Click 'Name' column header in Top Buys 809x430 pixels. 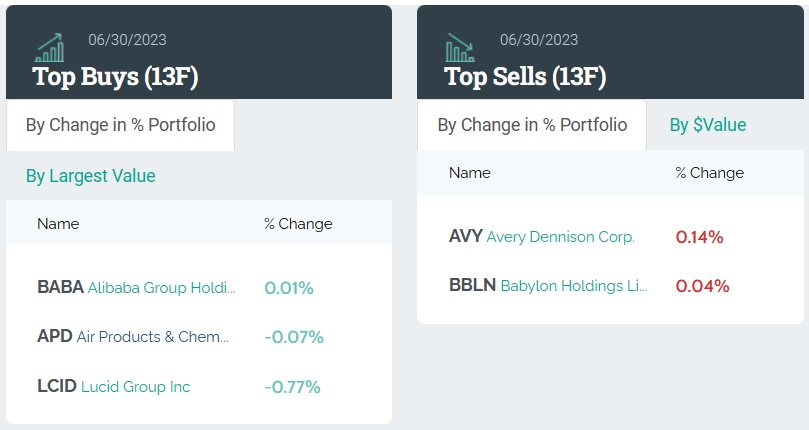(58, 224)
